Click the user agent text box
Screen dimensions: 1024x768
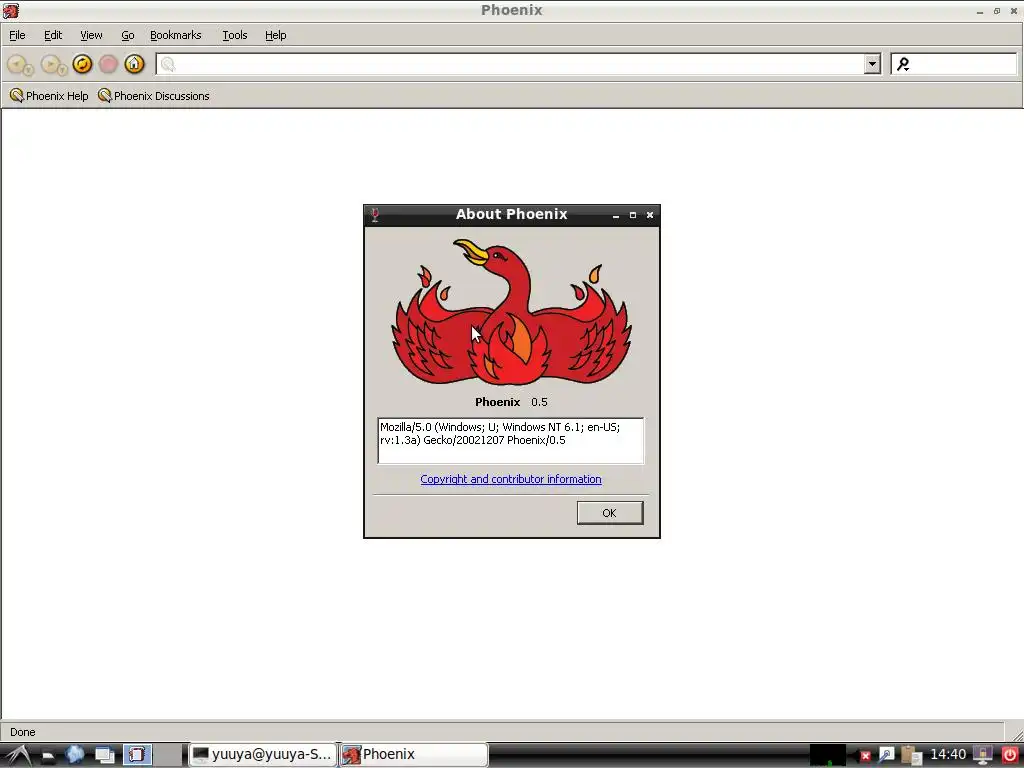tap(511, 441)
